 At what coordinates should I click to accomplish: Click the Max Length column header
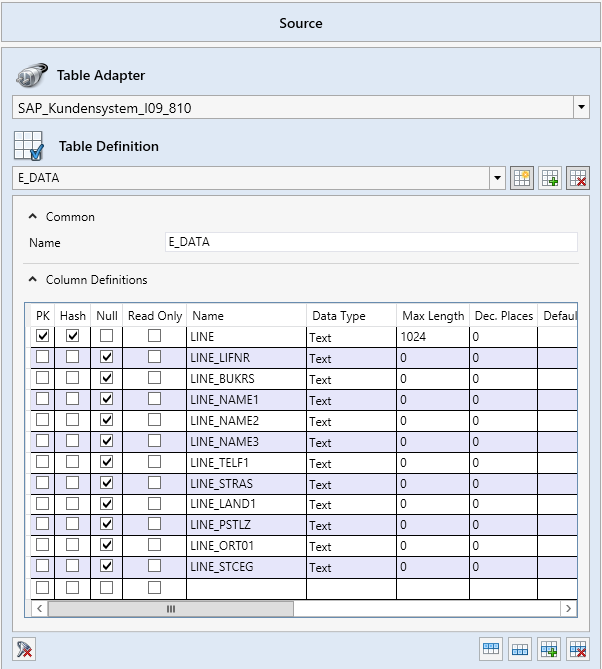click(432, 316)
